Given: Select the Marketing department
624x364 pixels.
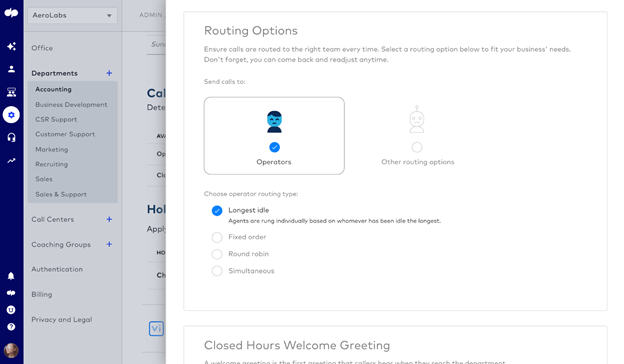Looking at the screenshot, I should (x=52, y=150).
